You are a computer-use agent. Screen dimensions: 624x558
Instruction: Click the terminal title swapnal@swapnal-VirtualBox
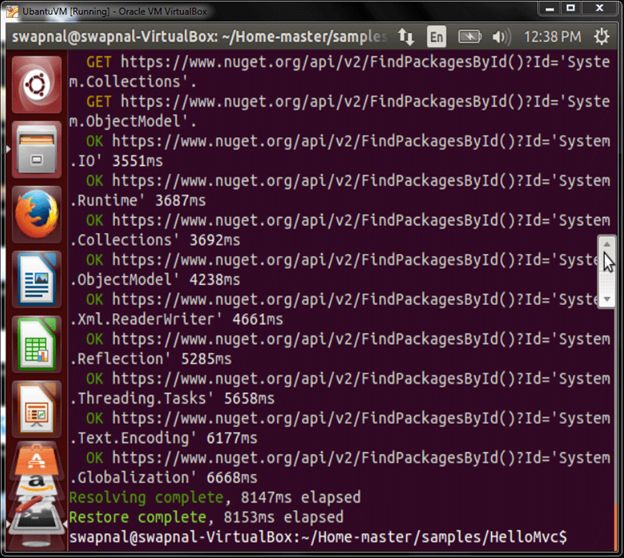coord(199,37)
